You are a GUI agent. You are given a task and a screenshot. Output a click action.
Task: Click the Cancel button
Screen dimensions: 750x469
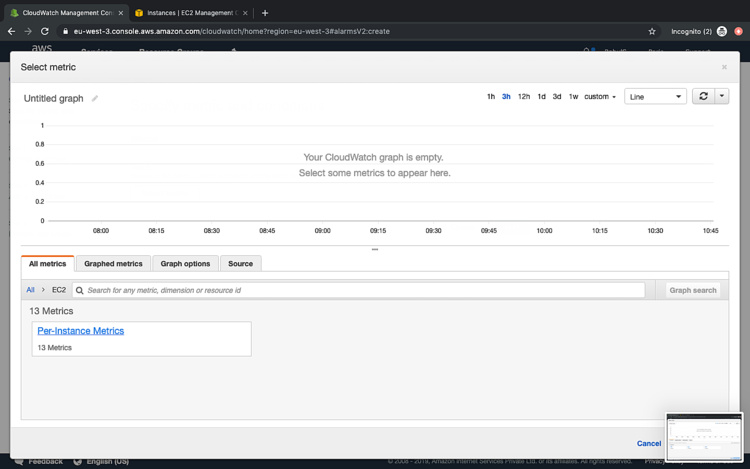(x=649, y=443)
